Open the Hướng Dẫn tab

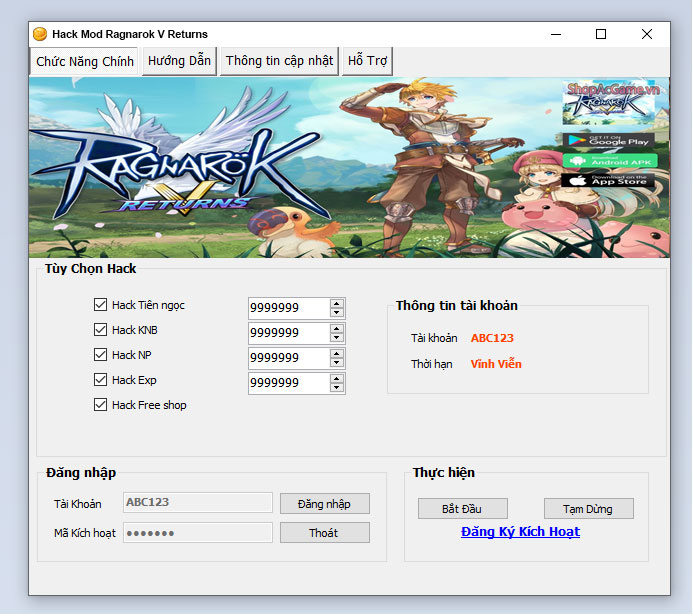click(179, 61)
